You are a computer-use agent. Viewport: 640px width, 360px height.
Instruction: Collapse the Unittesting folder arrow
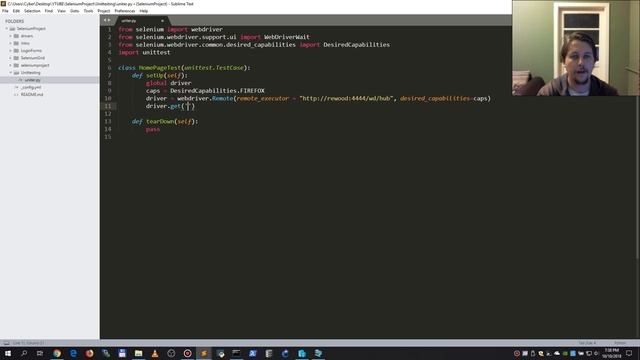click(x=11, y=73)
